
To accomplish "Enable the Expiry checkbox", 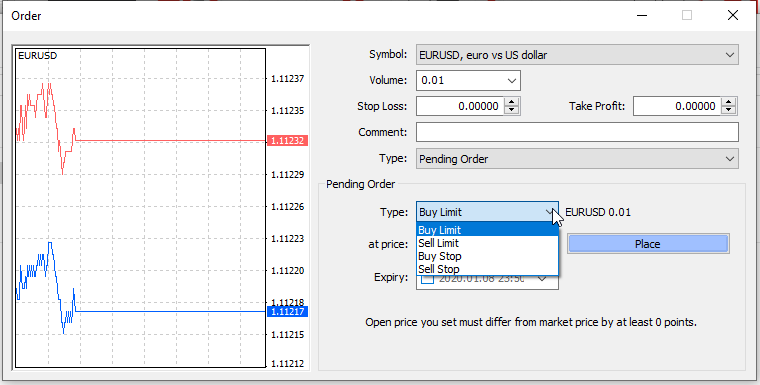I will pos(427,279).
